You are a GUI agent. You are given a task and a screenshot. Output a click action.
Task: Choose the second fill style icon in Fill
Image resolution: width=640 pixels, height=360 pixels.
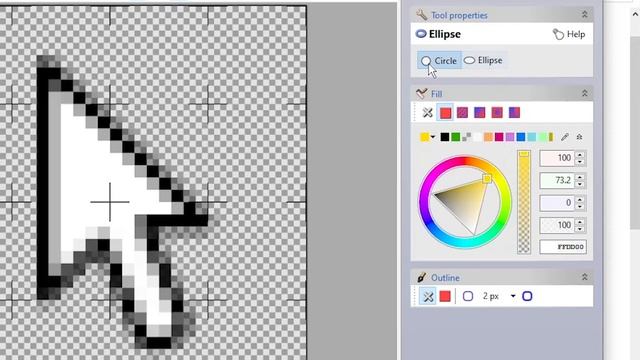(462, 113)
